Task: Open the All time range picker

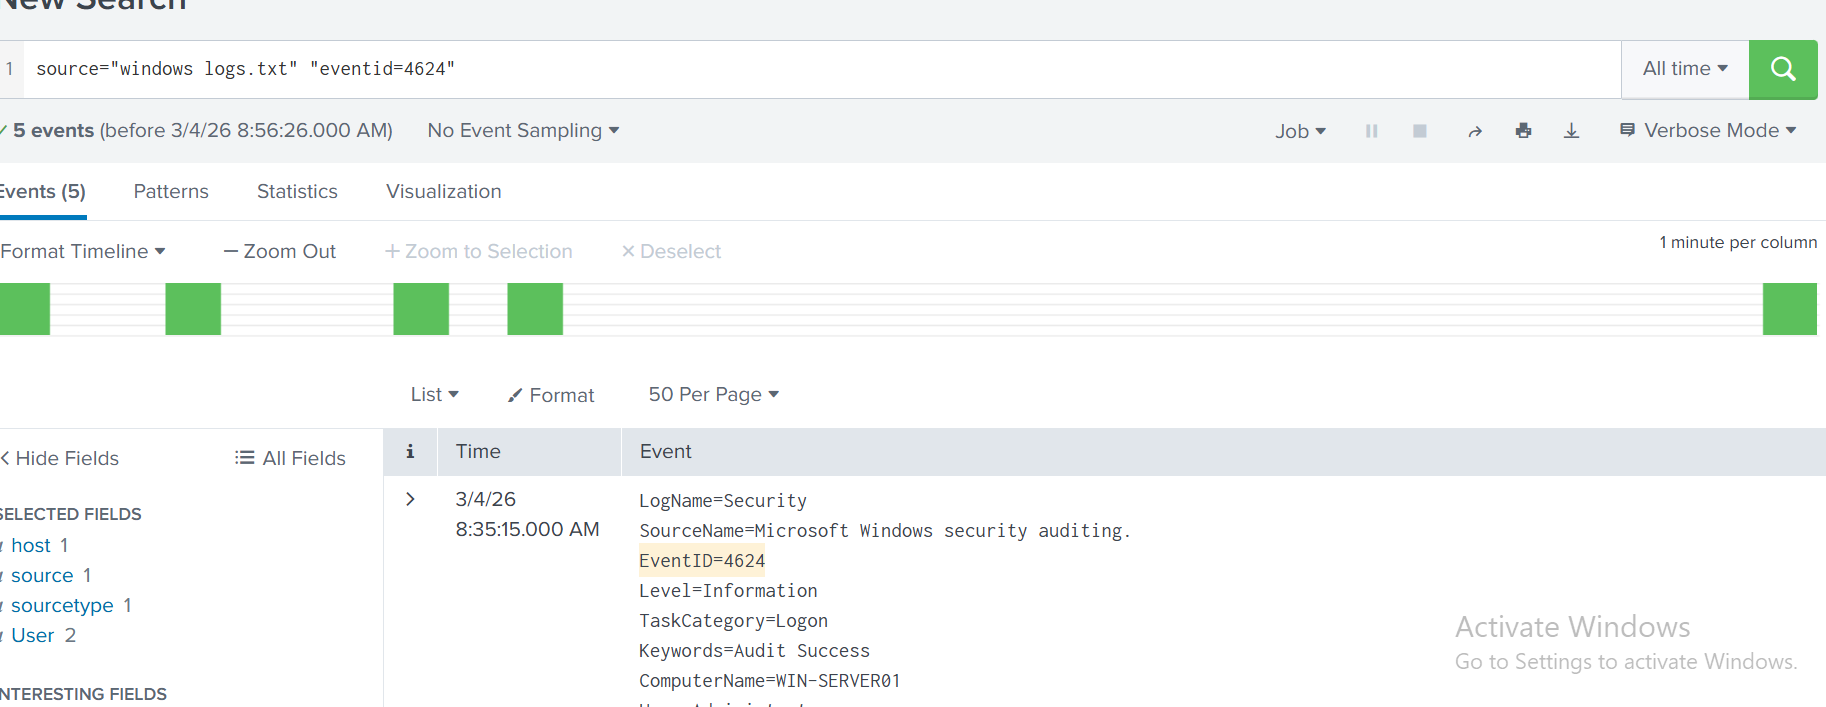Action: tap(1684, 69)
